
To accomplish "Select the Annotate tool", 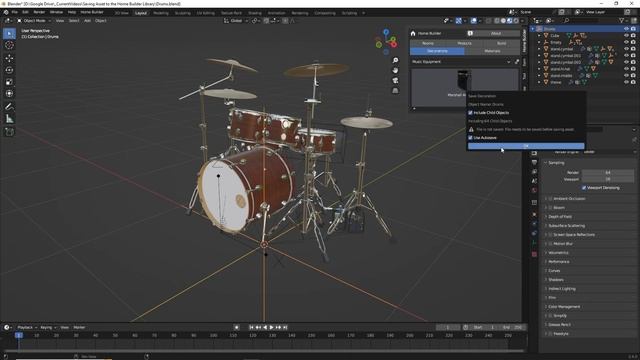I will [x=9, y=107].
